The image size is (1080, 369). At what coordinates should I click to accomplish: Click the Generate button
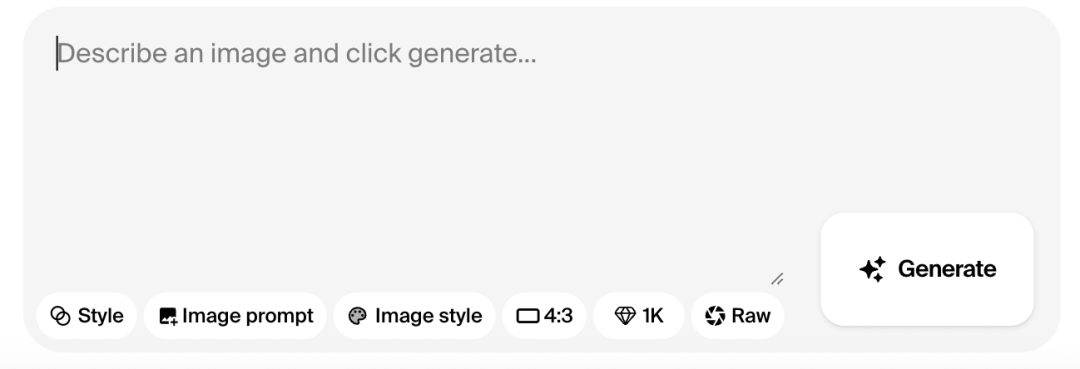(927, 269)
